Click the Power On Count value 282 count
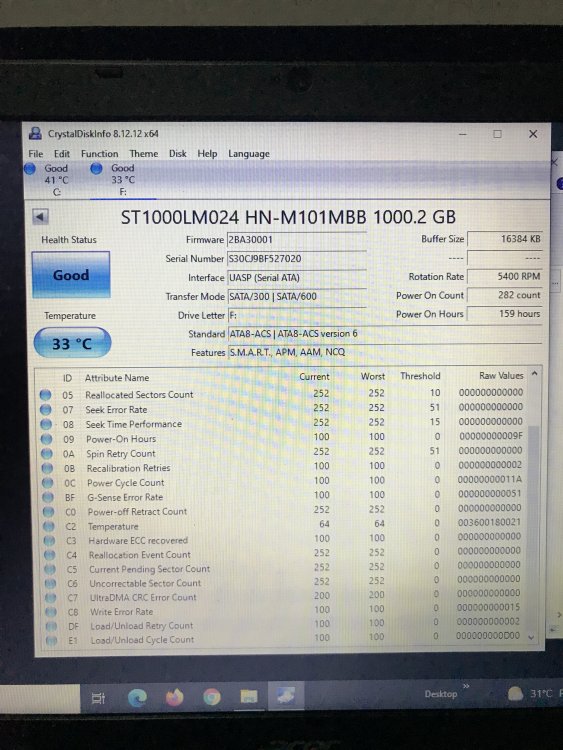 (505, 295)
